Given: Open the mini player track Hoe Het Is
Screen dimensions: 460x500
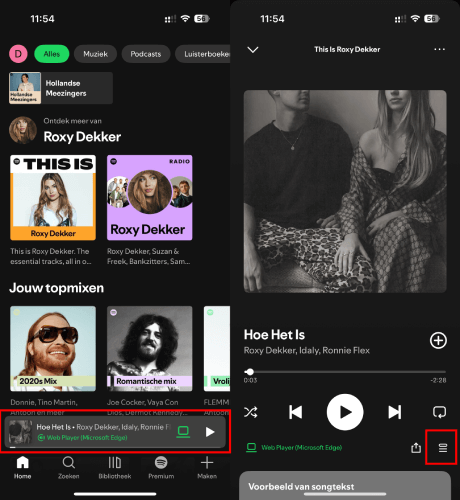Looking at the screenshot, I should tap(103, 427).
